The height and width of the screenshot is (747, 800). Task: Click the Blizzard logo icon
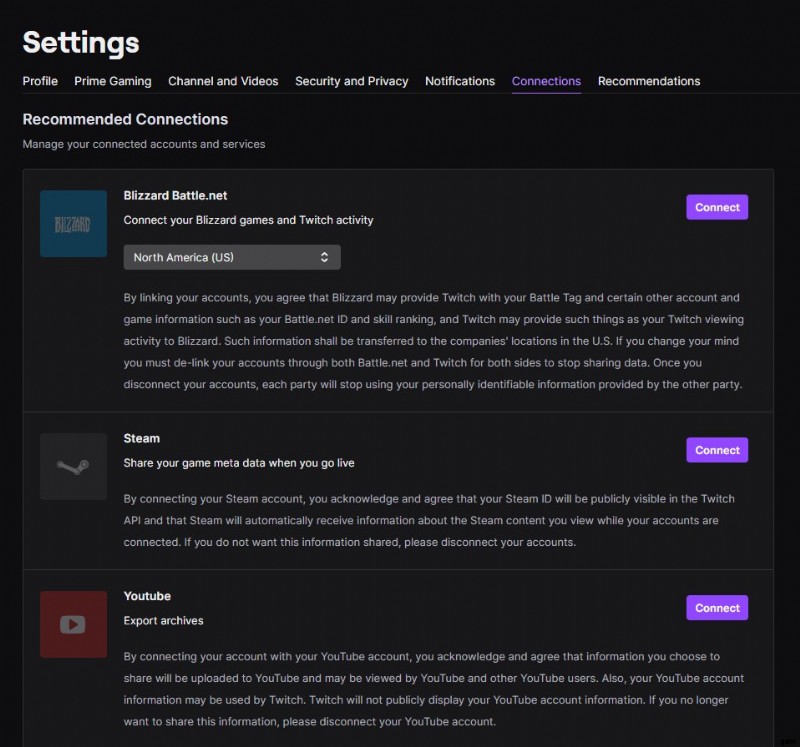pyautogui.click(x=73, y=223)
